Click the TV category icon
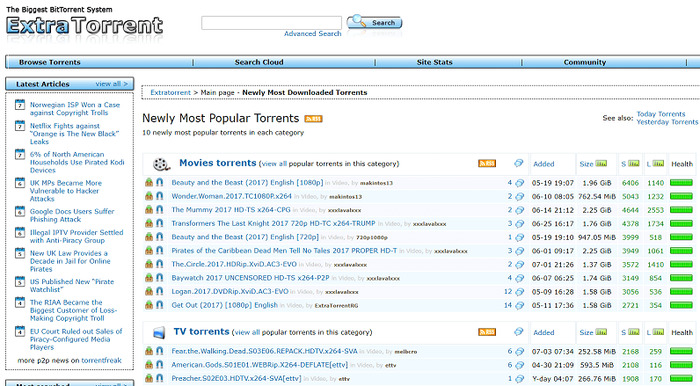This screenshot has height=386, width=700. pos(159,332)
